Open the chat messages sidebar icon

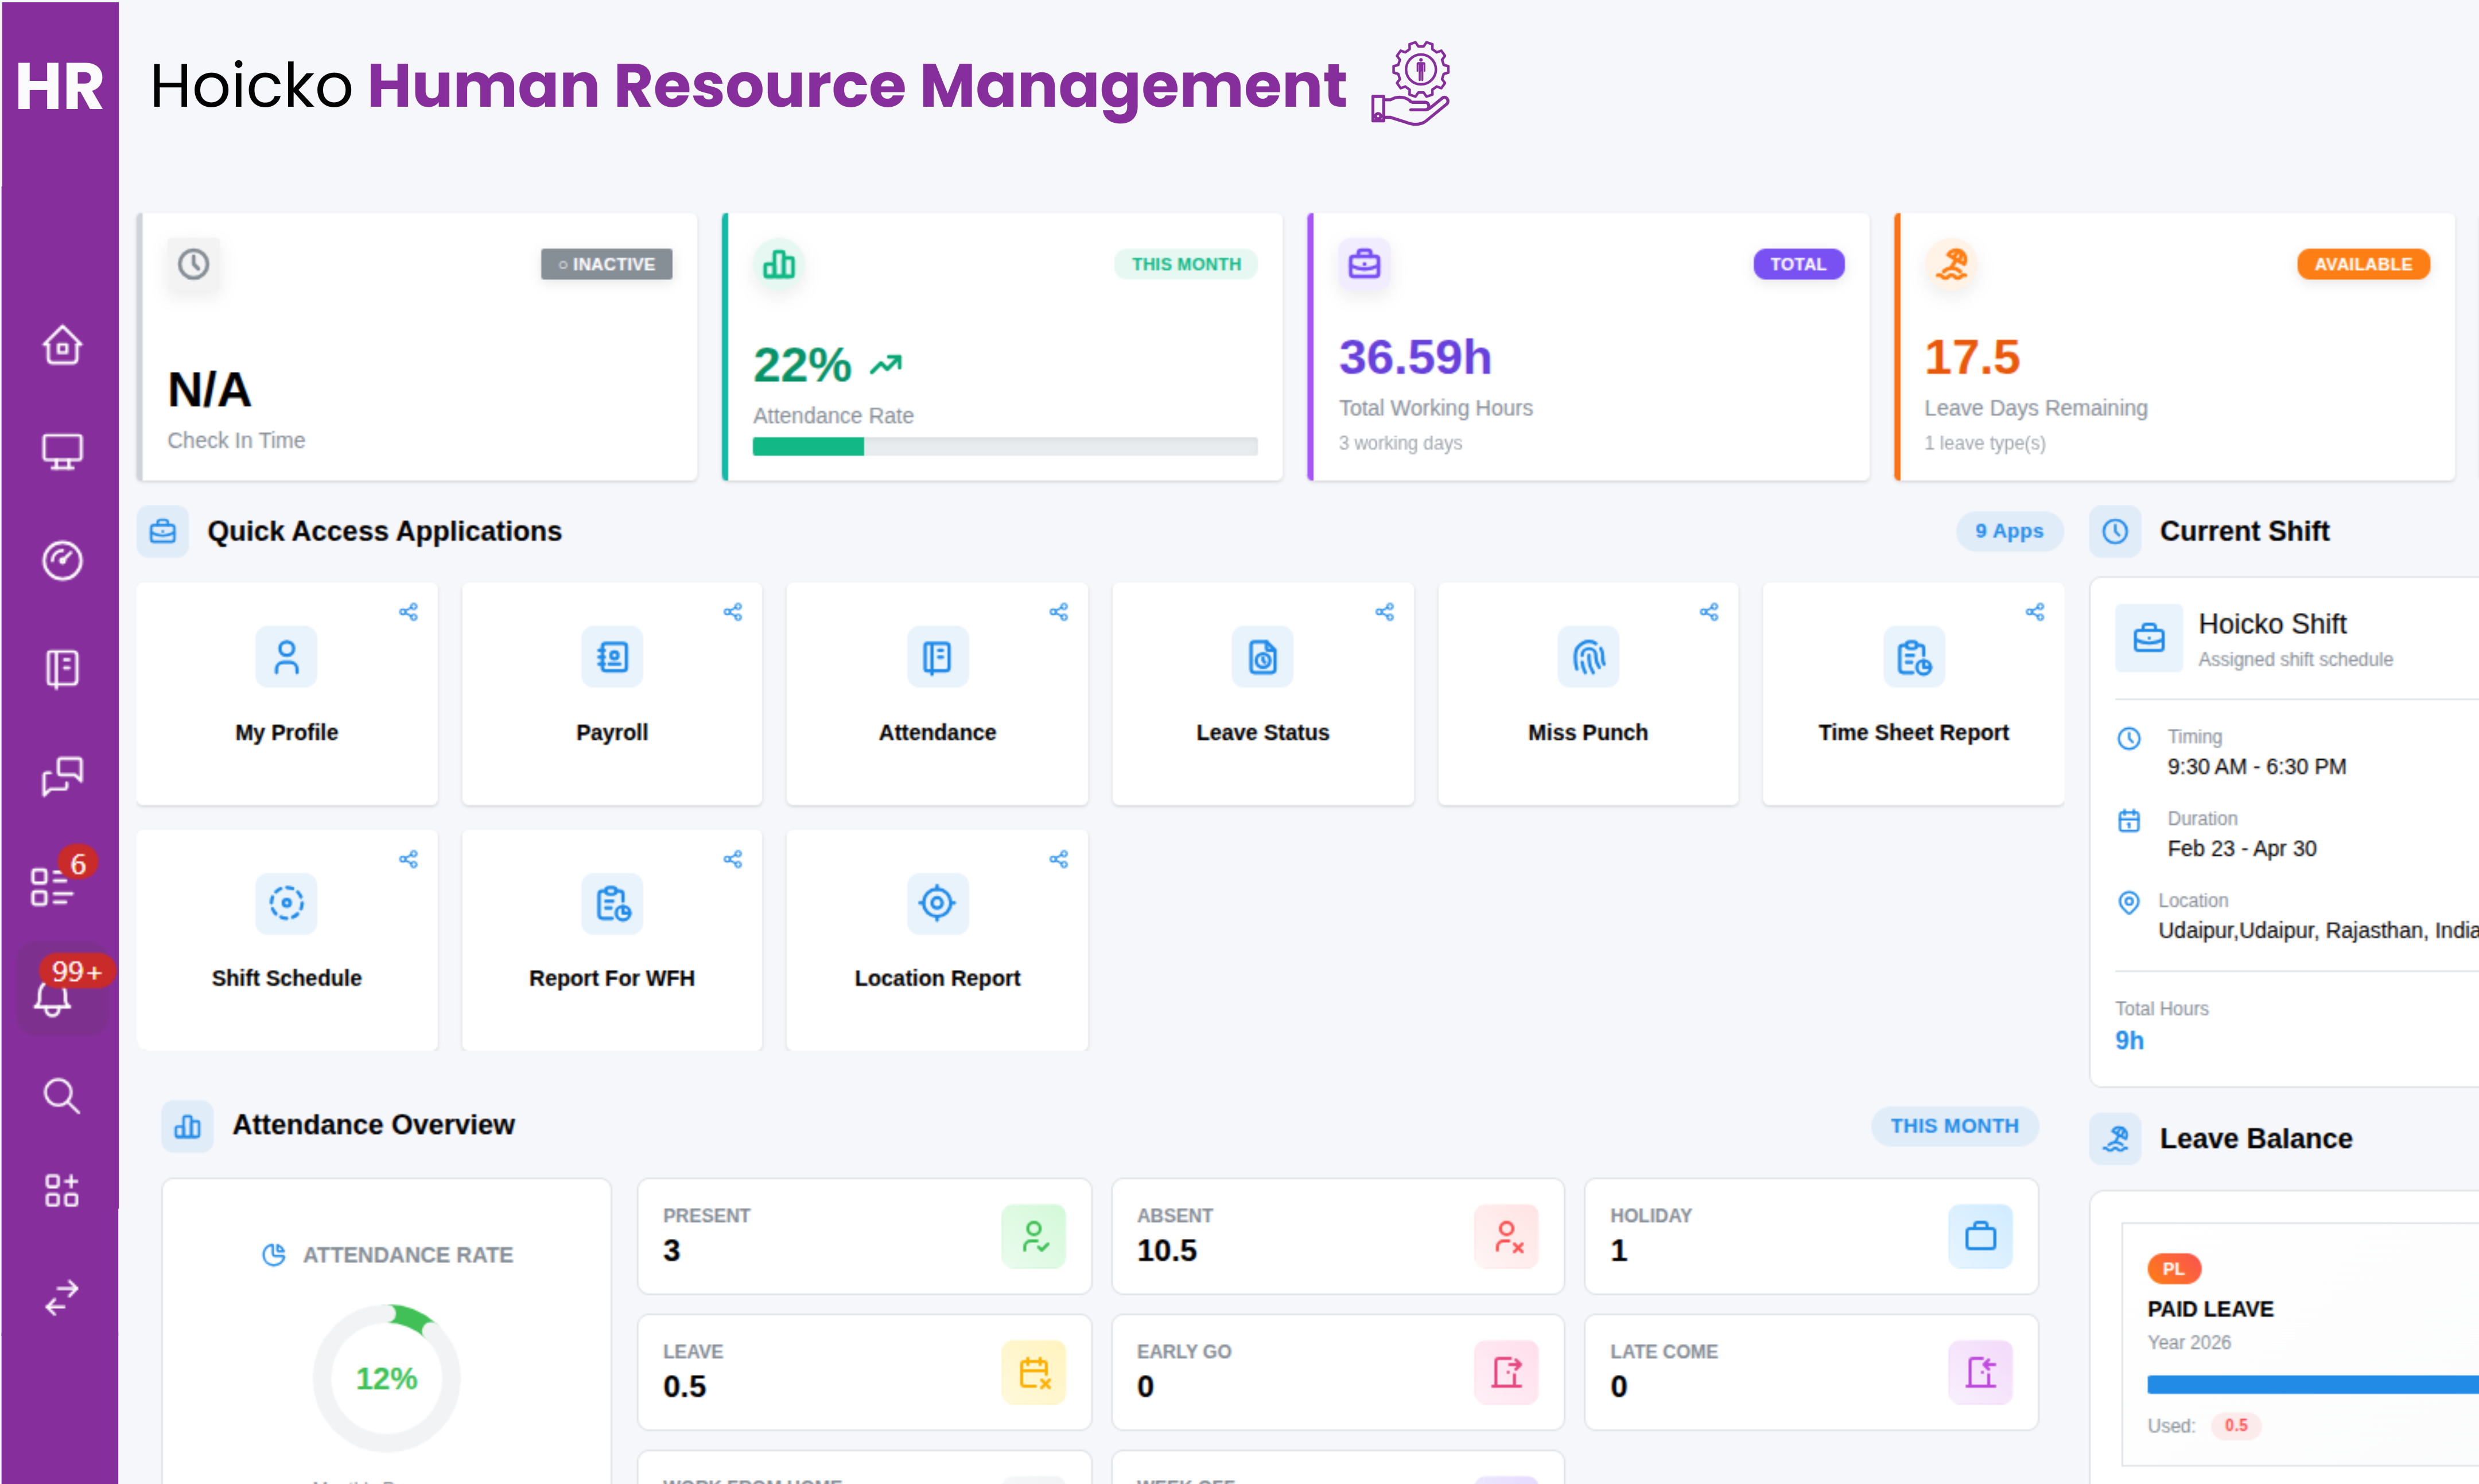(x=62, y=776)
